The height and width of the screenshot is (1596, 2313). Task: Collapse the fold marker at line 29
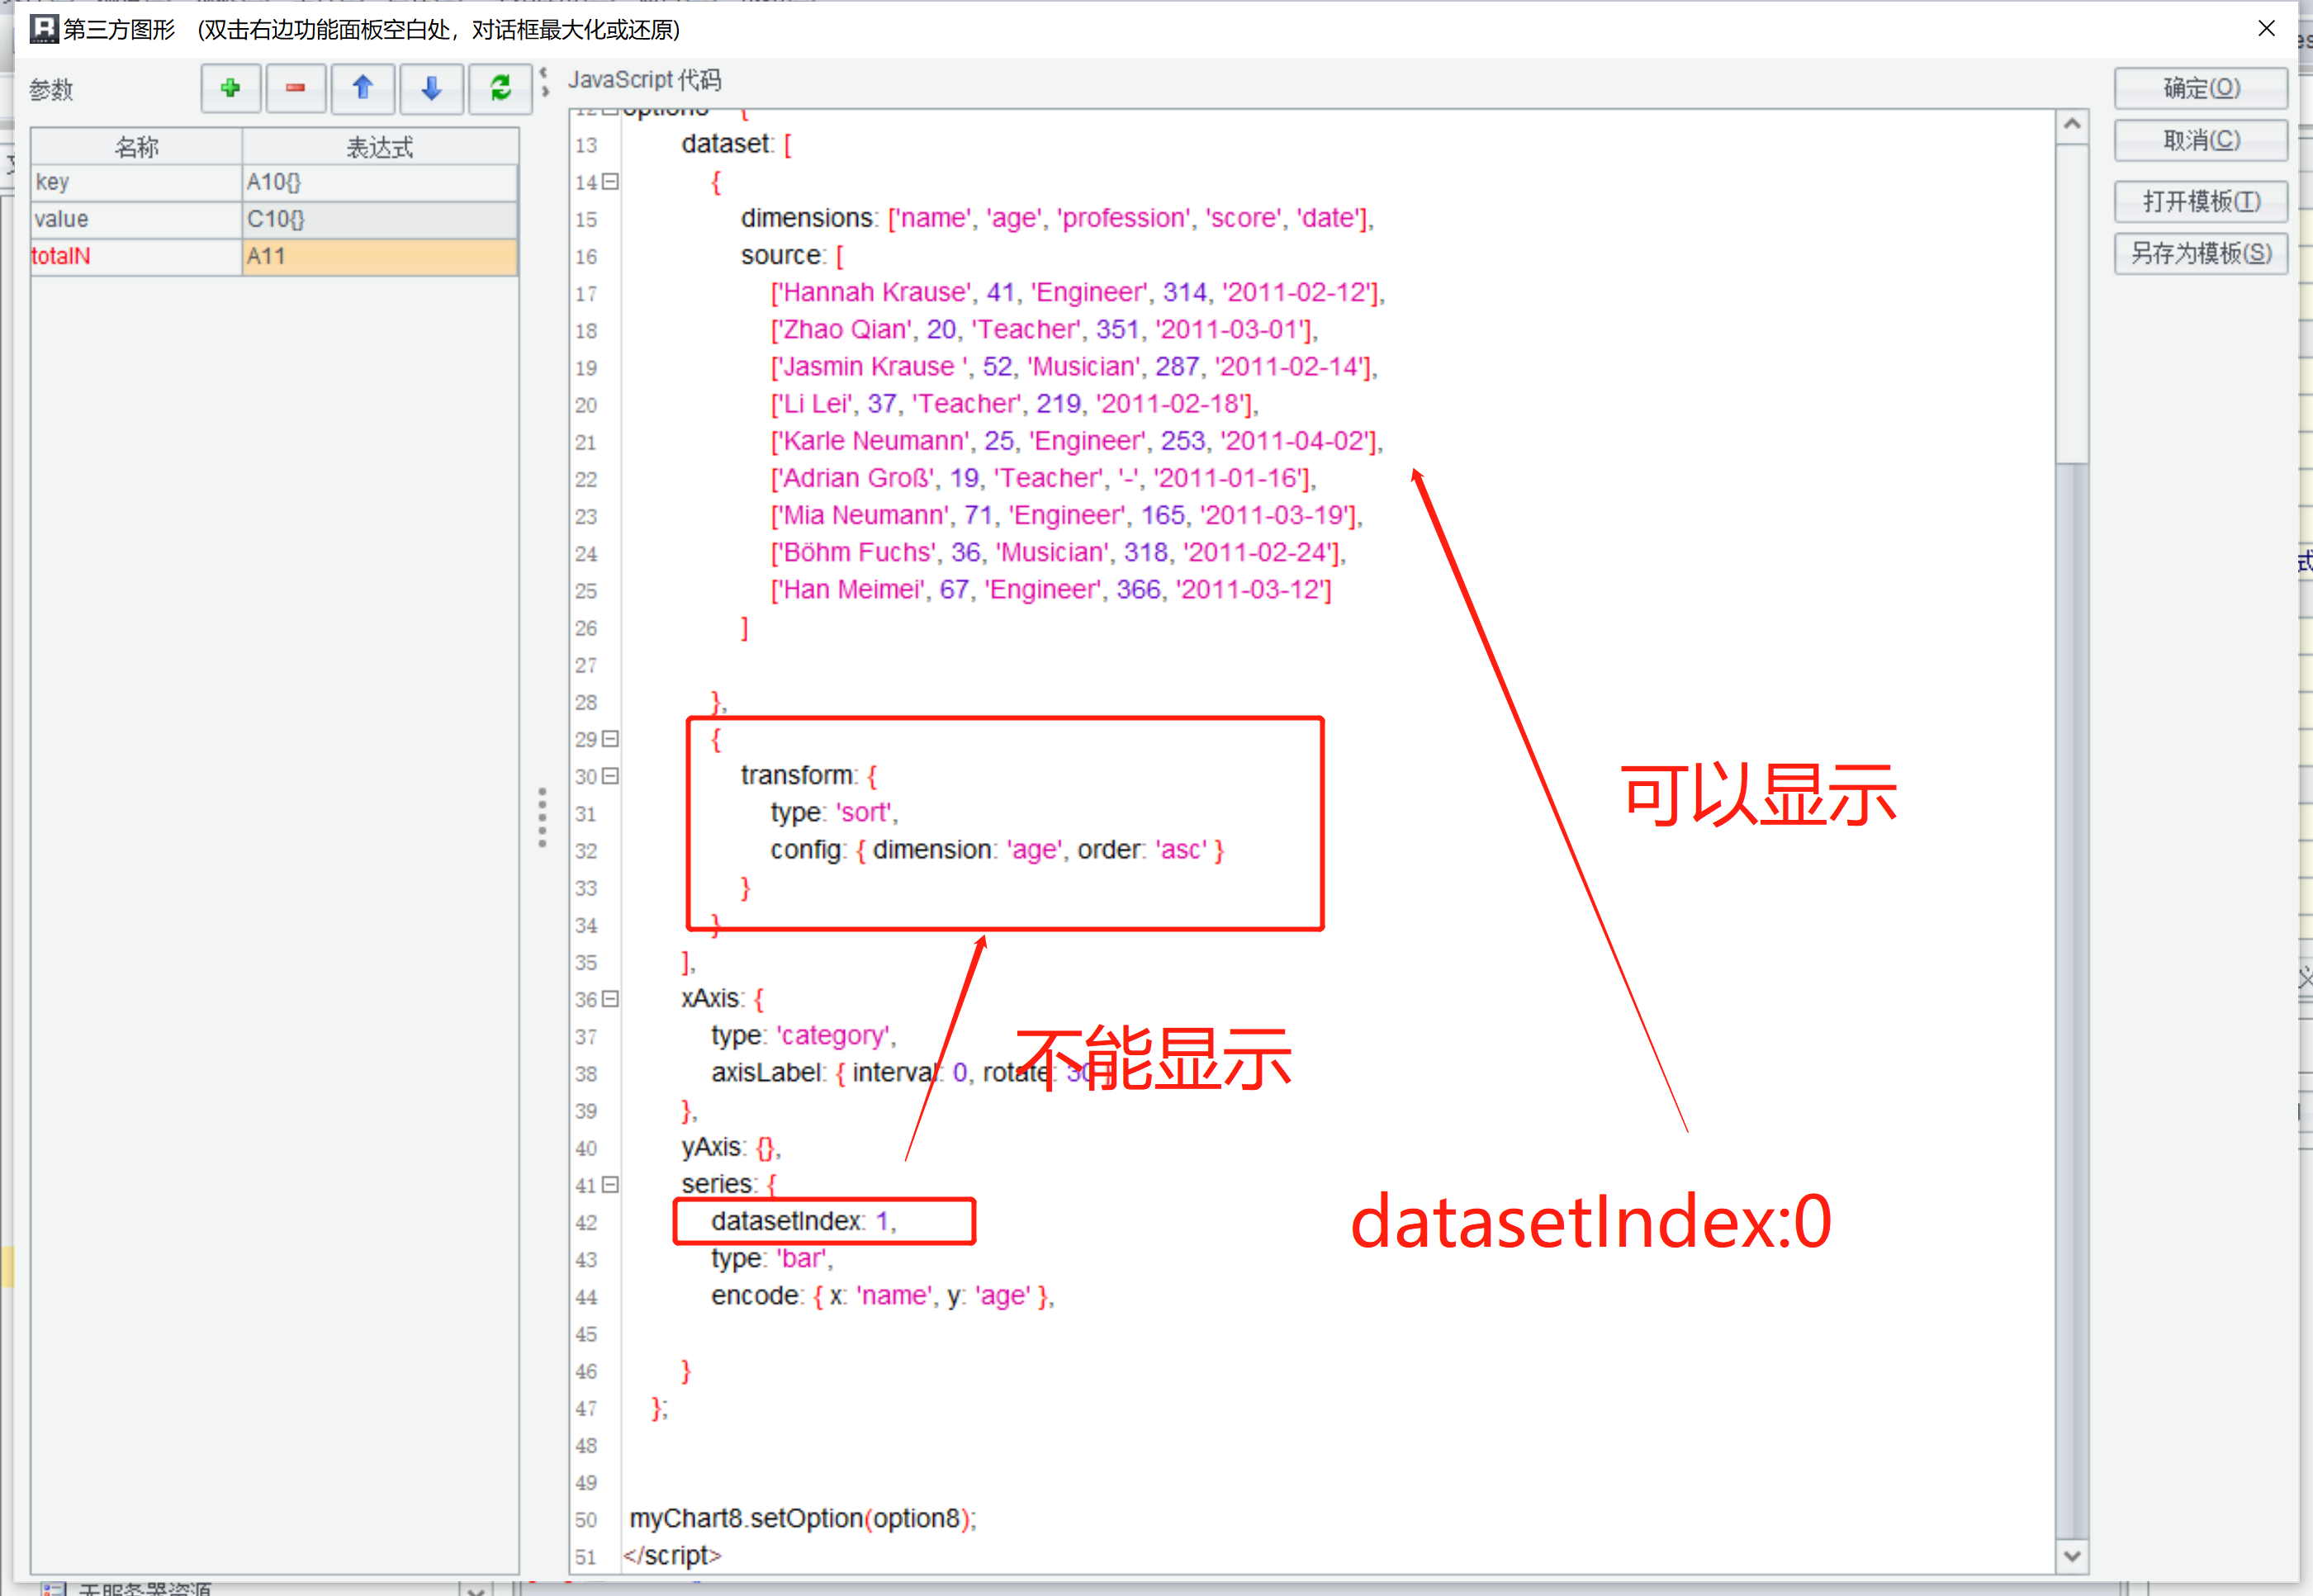click(x=611, y=739)
